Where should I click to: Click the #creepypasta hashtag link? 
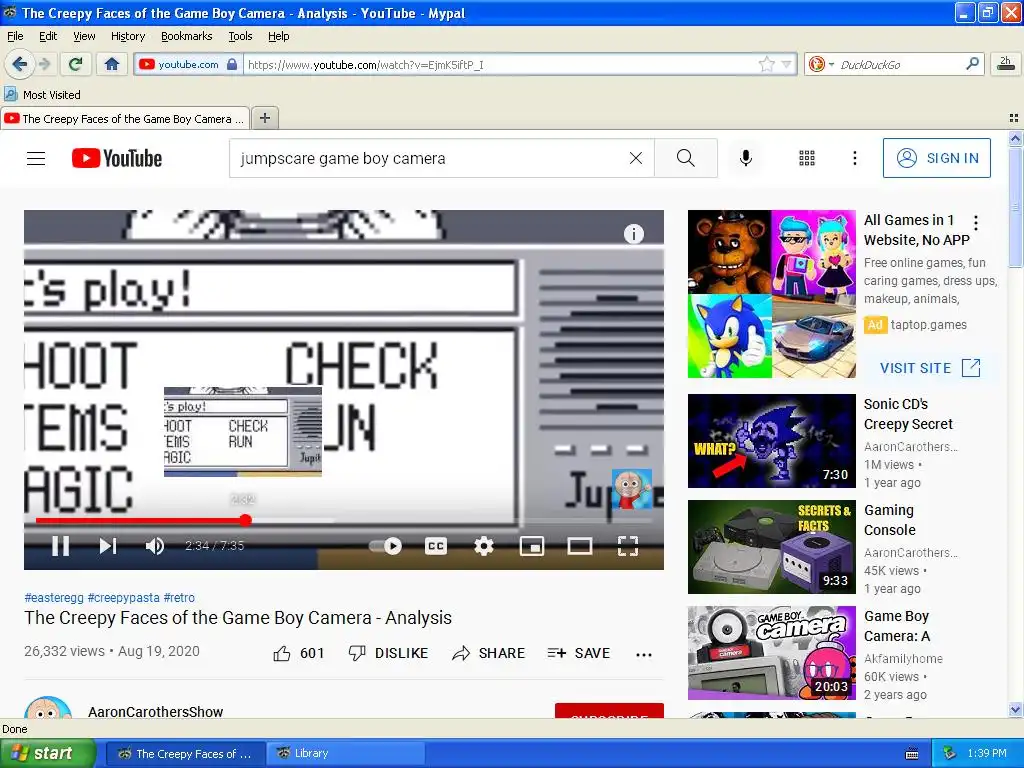[123, 597]
